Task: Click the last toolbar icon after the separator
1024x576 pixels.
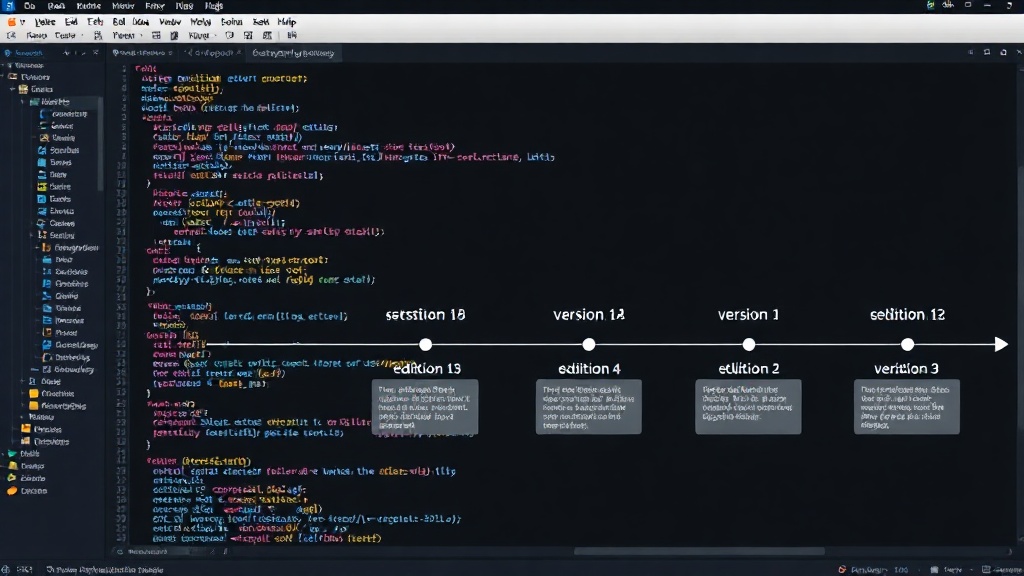Action: coord(292,35)
